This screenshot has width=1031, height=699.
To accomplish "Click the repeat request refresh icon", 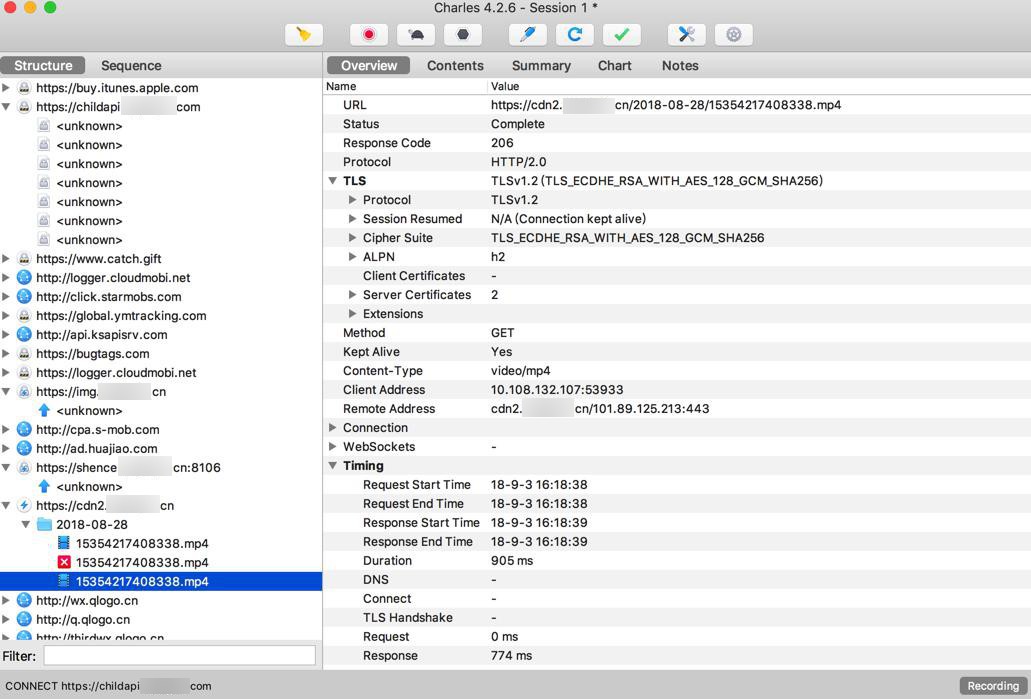I will [575, 34].
